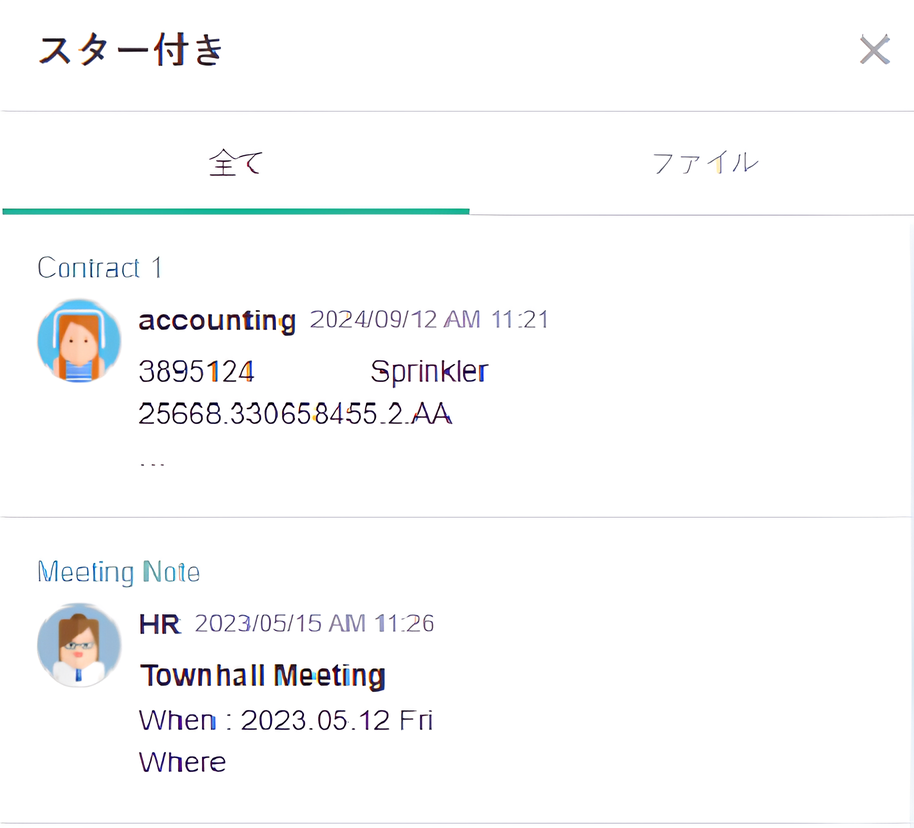This screenshot has height=828, width=914.
Task: Click the スター付き panel title
Action: 130,50
